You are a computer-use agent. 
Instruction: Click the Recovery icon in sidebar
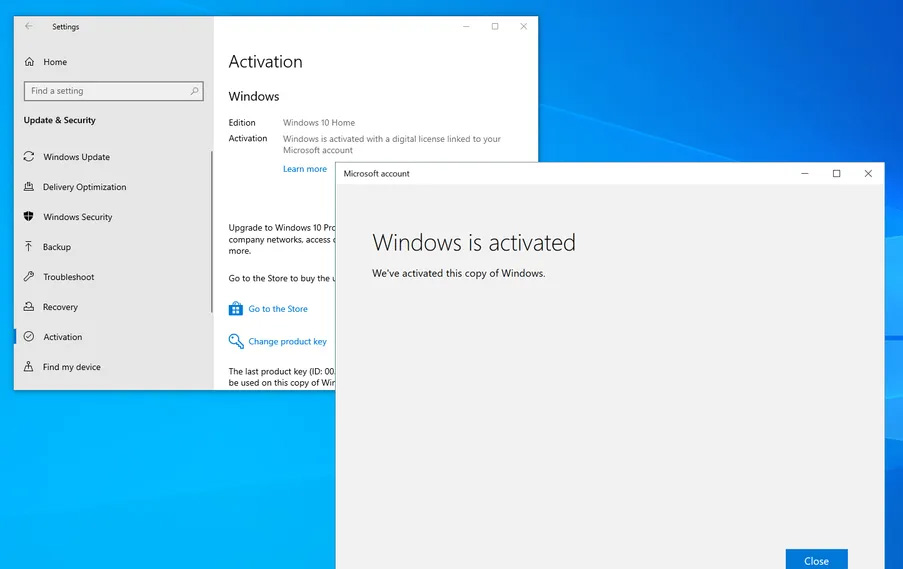29,307
